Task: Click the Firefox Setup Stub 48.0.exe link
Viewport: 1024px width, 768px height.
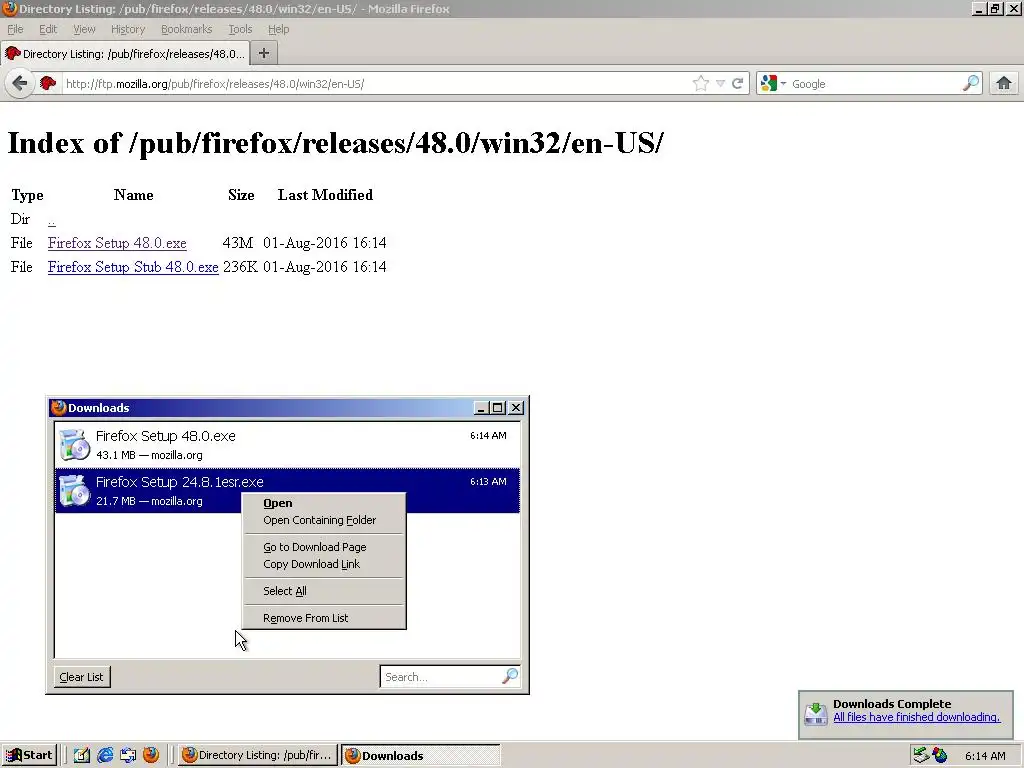Action: click(133, 267)
